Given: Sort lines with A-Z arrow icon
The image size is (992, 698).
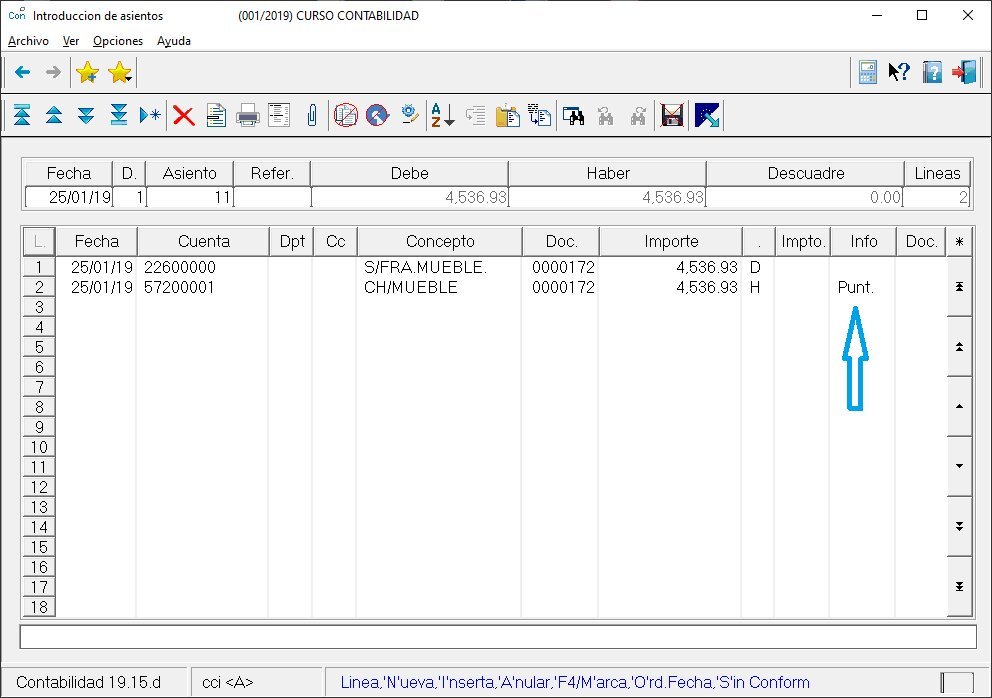Looking at the screenshot, I should 442,116.
